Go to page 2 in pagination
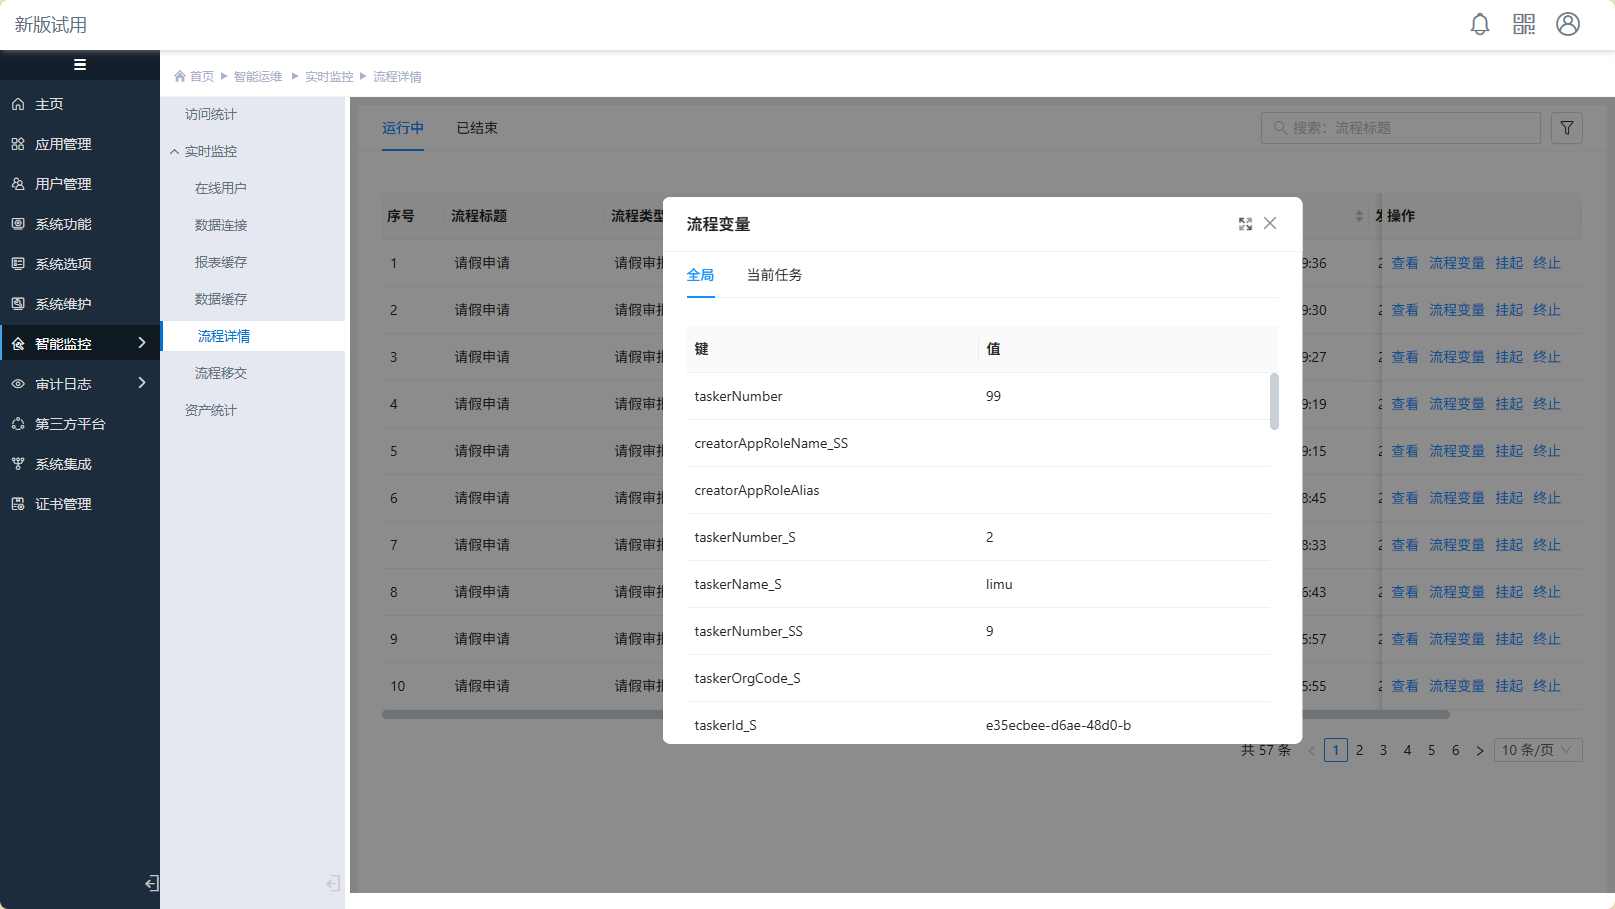Image resolution: width=1615 pixels, height=909 pixels. [x=1359, y=750]
